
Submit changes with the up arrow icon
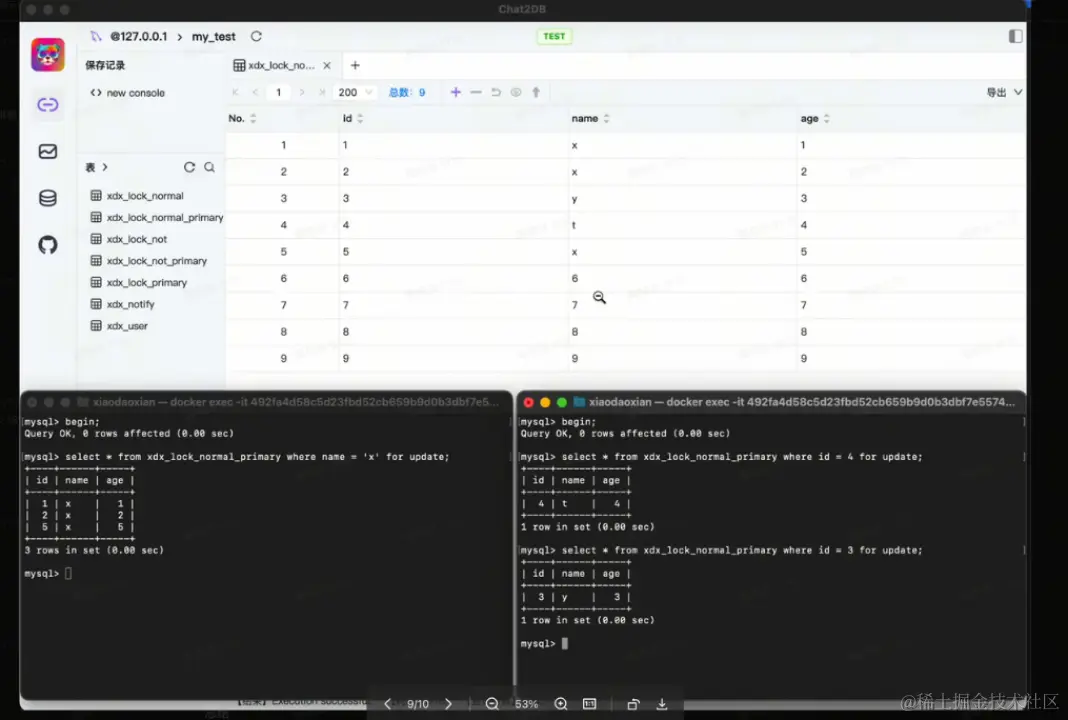[536, 92]
